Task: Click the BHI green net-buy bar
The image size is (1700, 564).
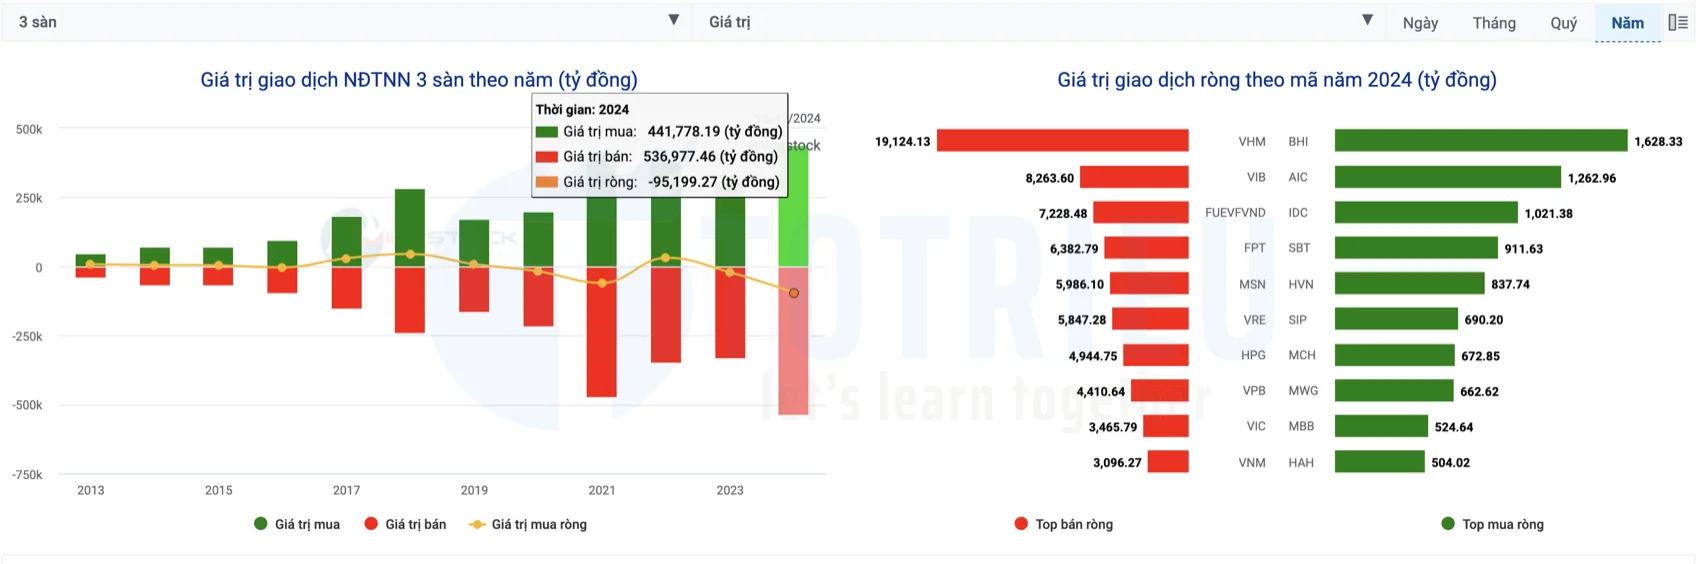Action: coord(1480,141)
